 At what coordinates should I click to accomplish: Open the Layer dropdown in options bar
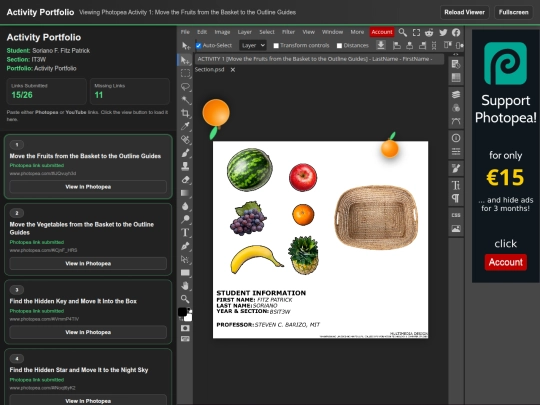[253, 45]
